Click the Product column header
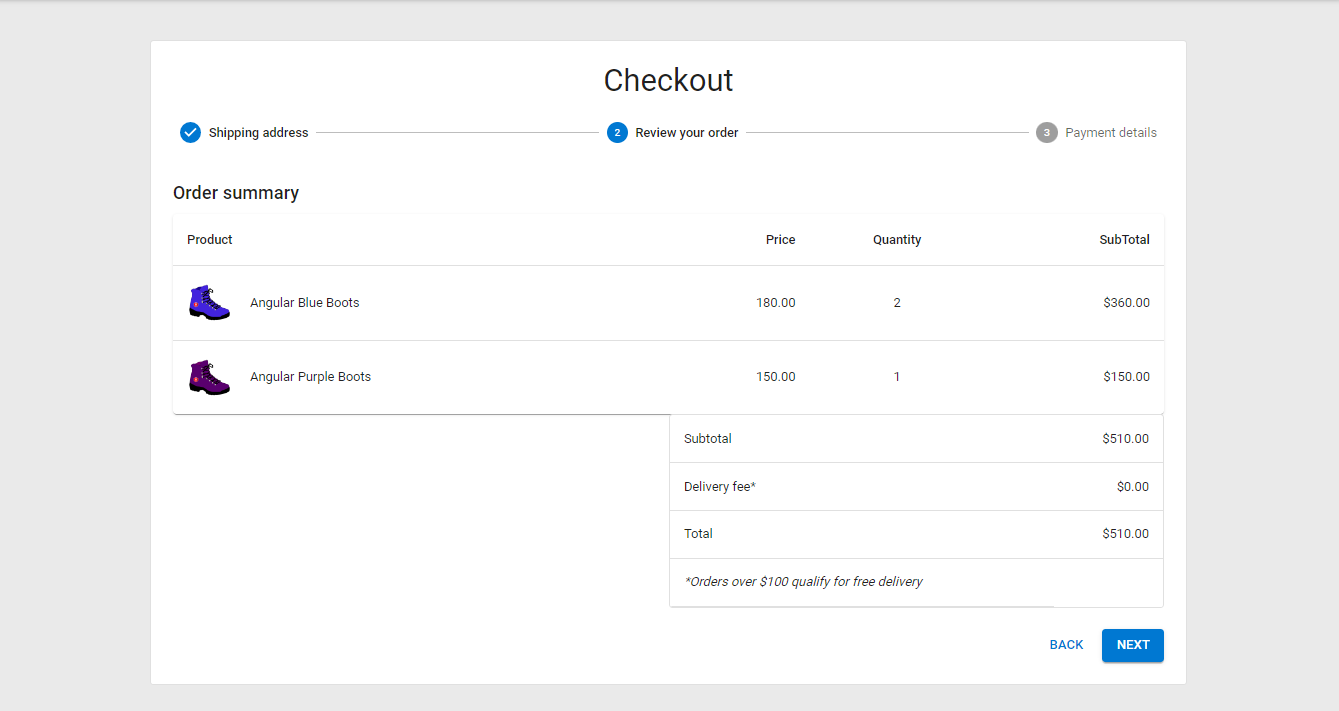This screenshot has width=1339, height=711. [210, 240]
